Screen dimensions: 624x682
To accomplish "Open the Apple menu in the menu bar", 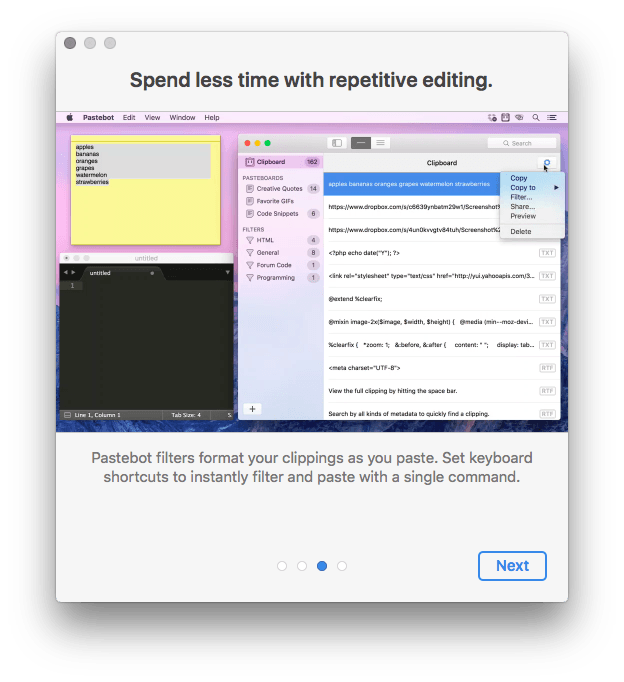I will coord(70,117).
